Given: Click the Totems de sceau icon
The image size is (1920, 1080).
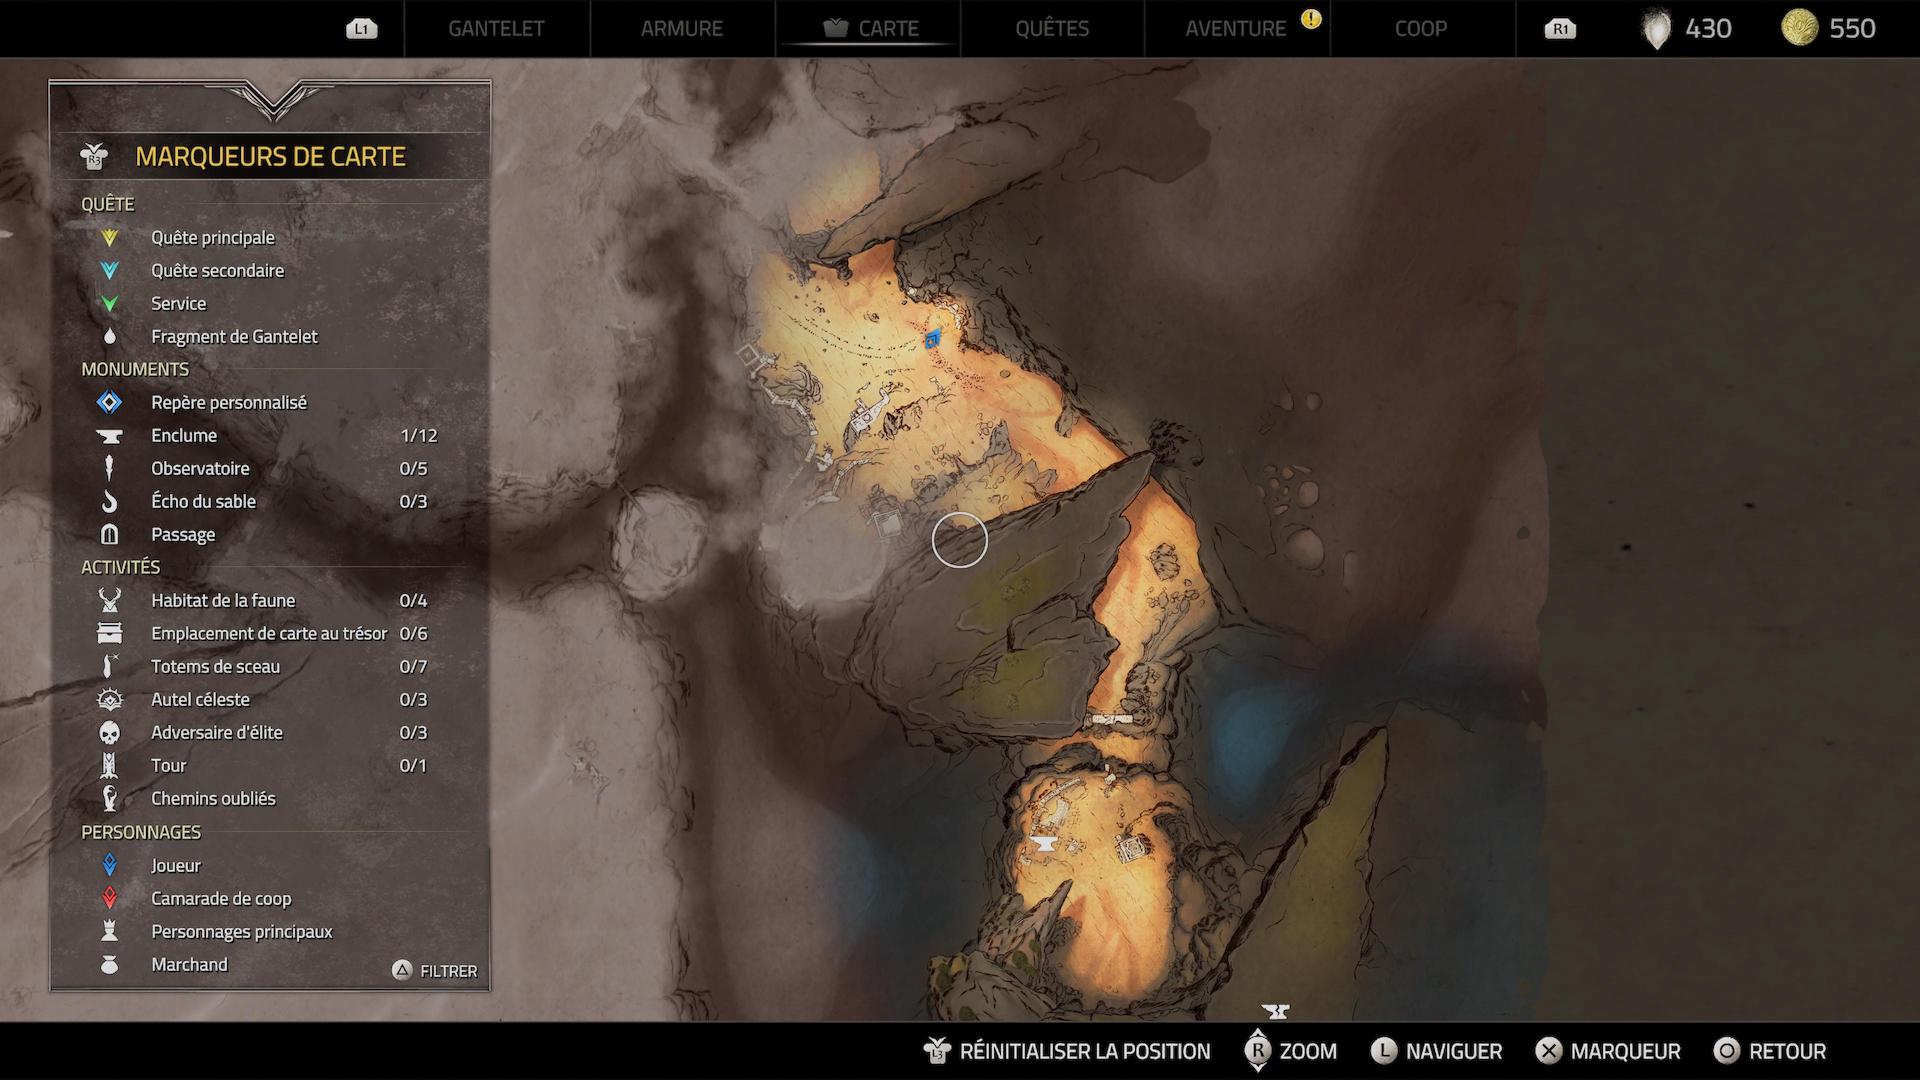Looking at the screenshot, I should pos(110,666).
